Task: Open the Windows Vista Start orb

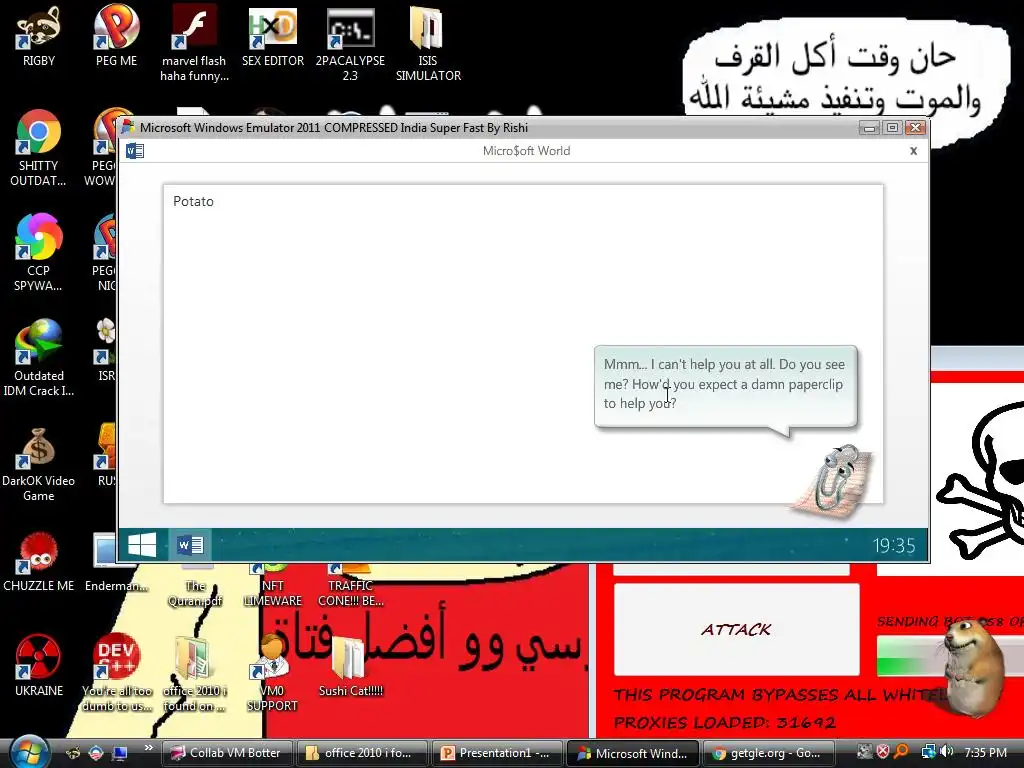Action: pos(29,752)
